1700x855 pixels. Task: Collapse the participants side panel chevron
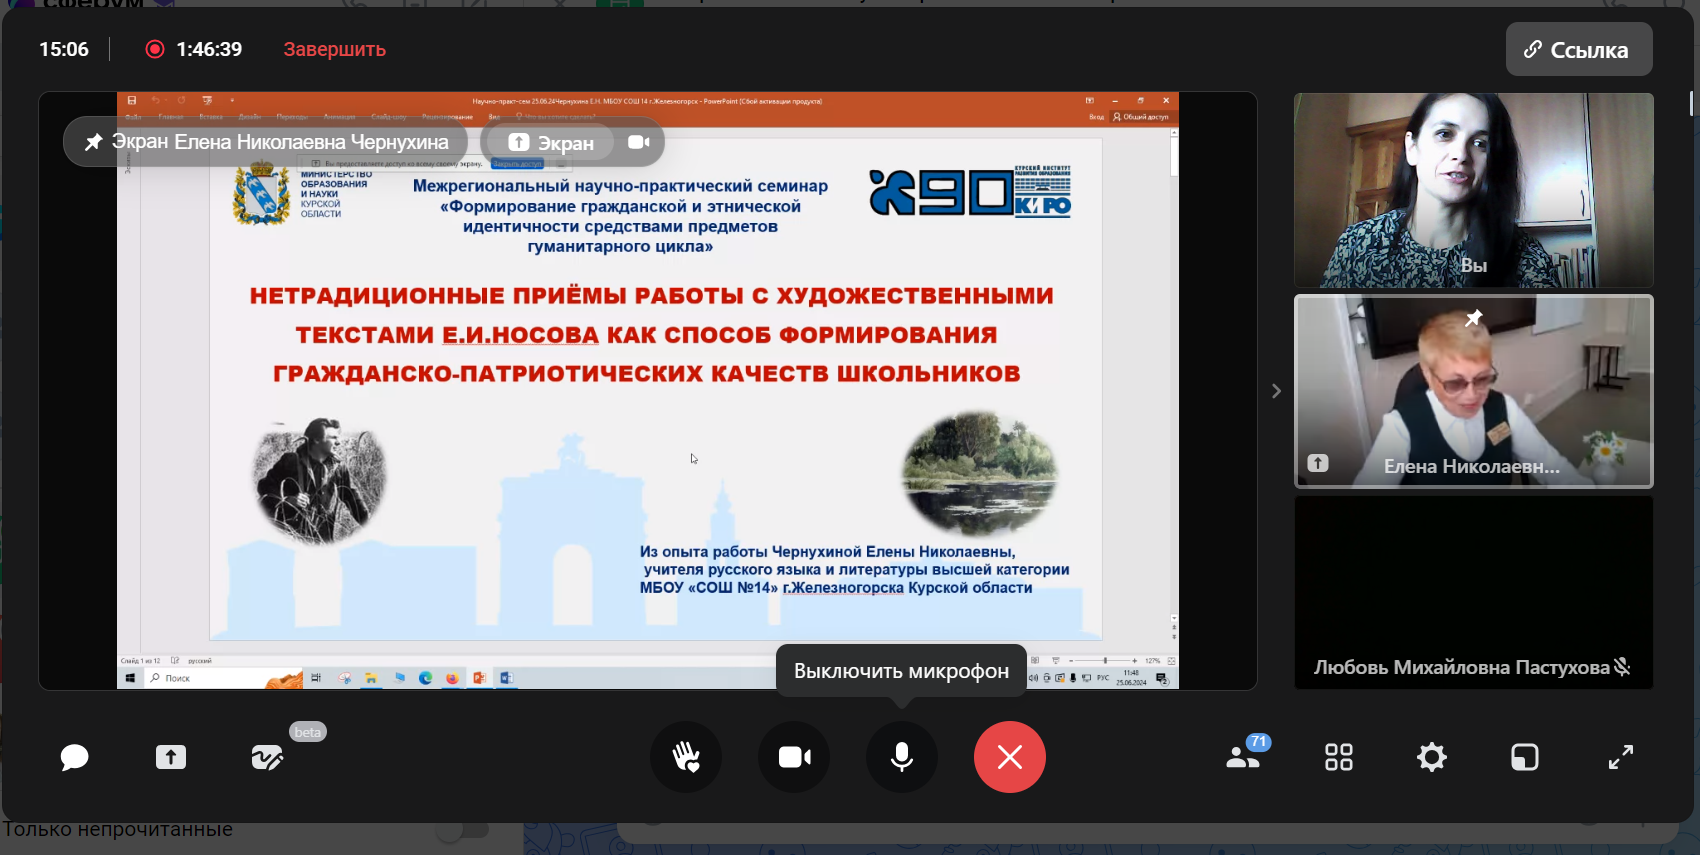[x=1276, y=391]
